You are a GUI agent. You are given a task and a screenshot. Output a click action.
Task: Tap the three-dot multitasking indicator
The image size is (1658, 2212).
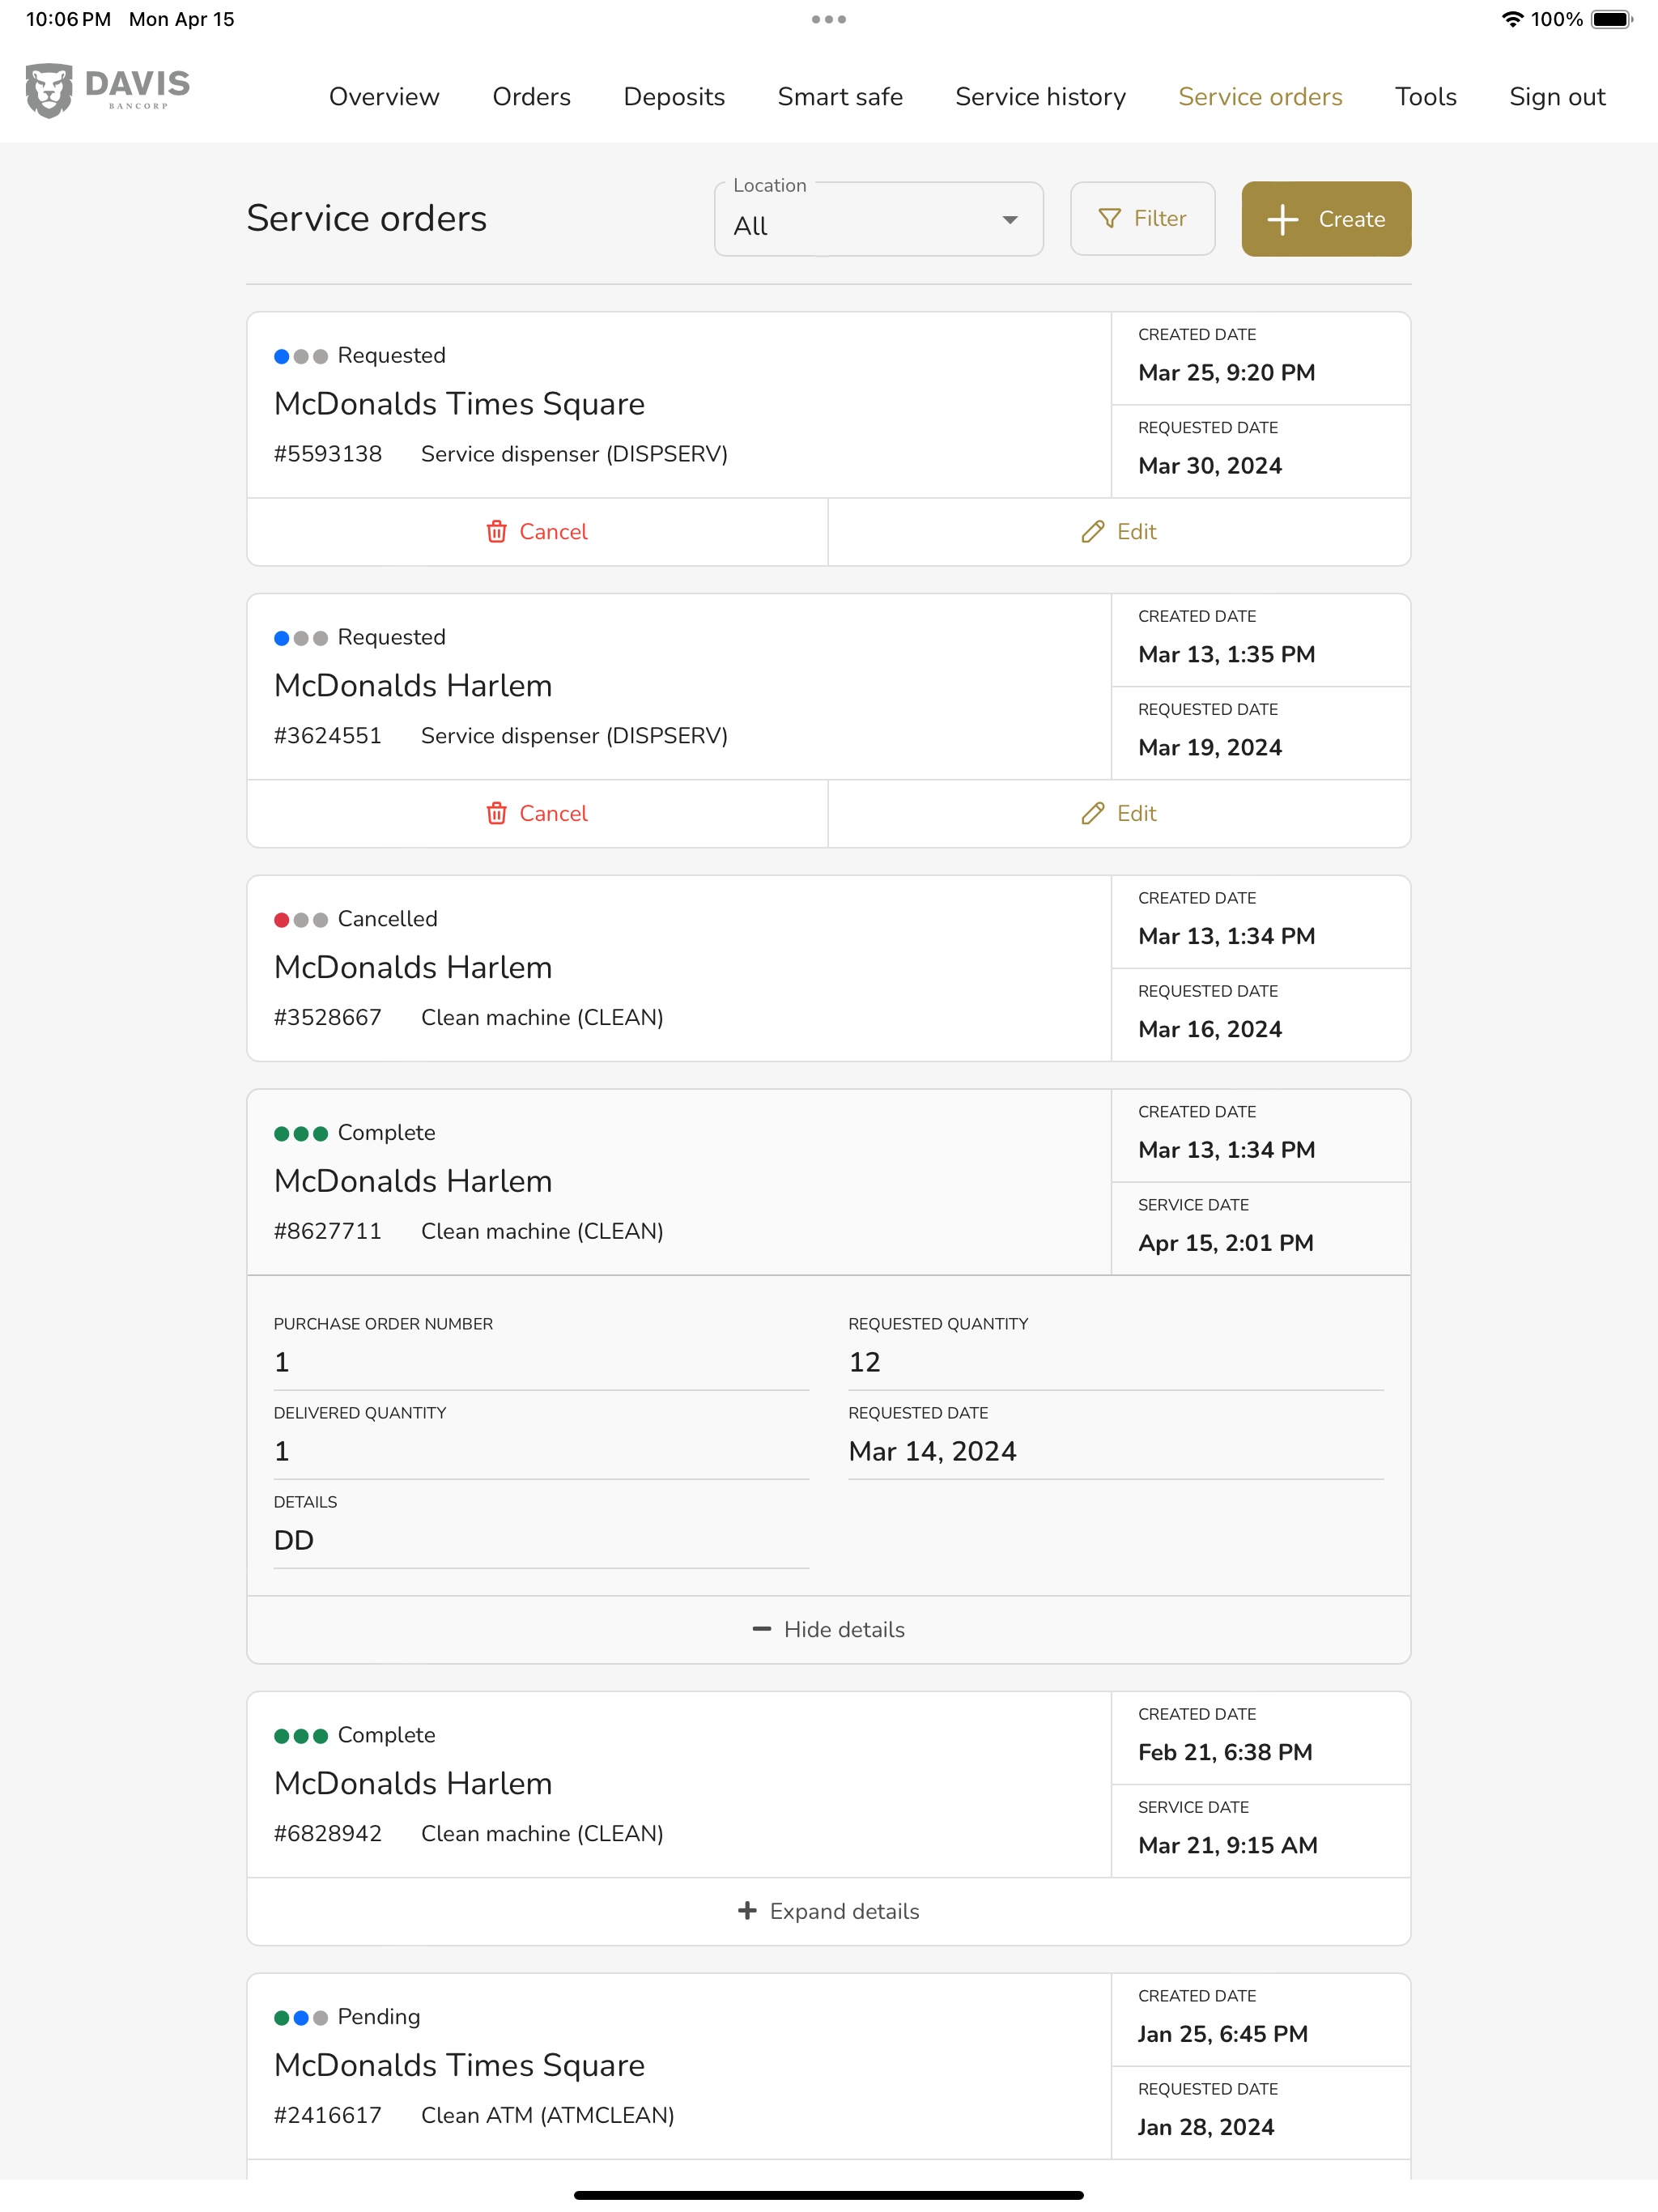pos(829,19)
